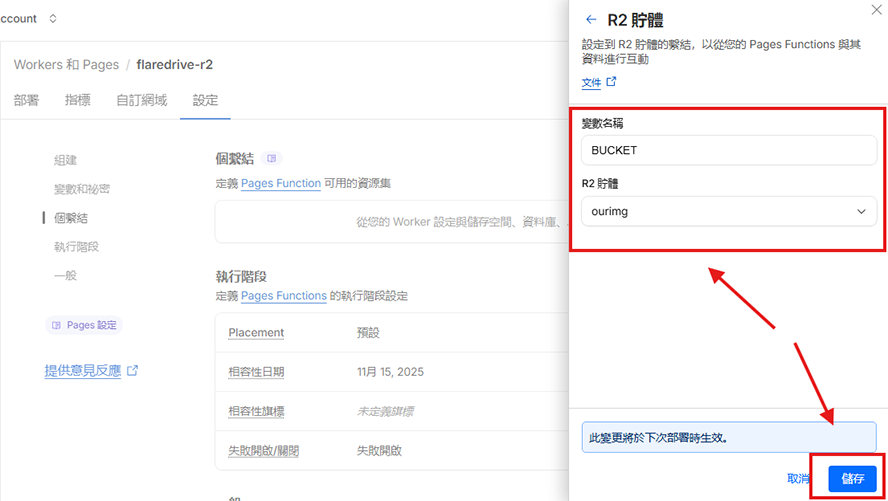Open the ourimg R2 bucket dropdown
The height and width of the screenshot is (501, 888).
pyautogui.click(x=729, y=211)
